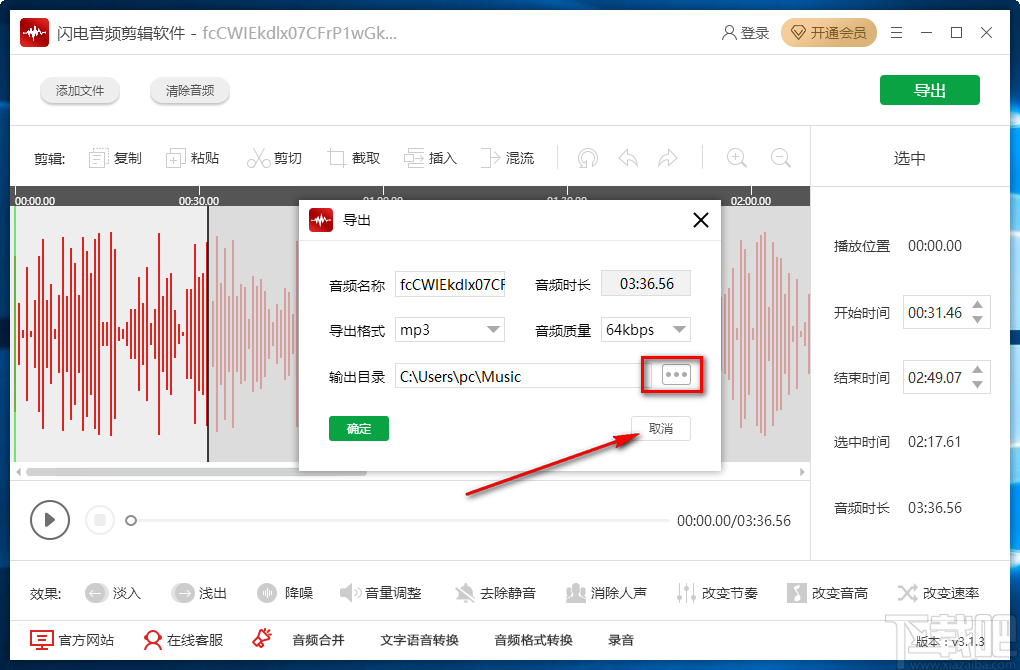Confirm export with the 确定 button
The width and height of the screenshot is (1020, 670).
pyautogui.click(x=358, y=428)
